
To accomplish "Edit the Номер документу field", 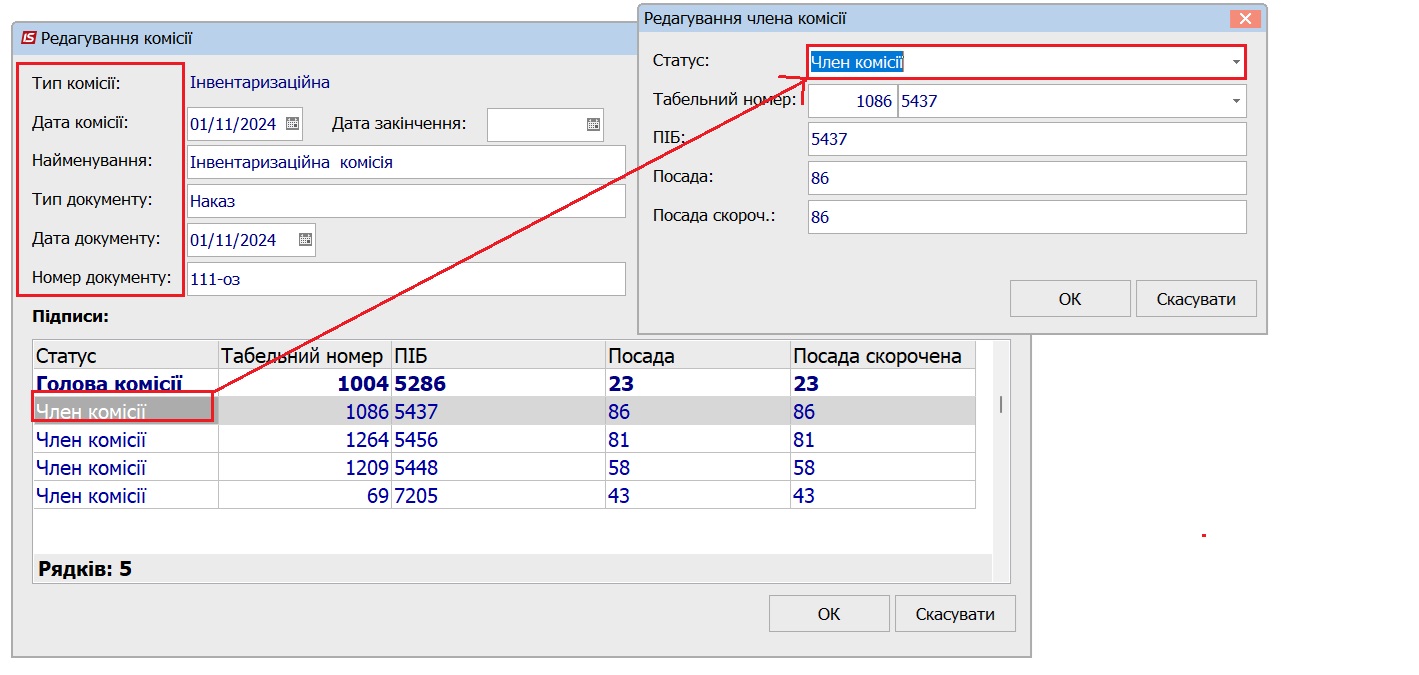I will pyautogui.click(x=406, y=279).
